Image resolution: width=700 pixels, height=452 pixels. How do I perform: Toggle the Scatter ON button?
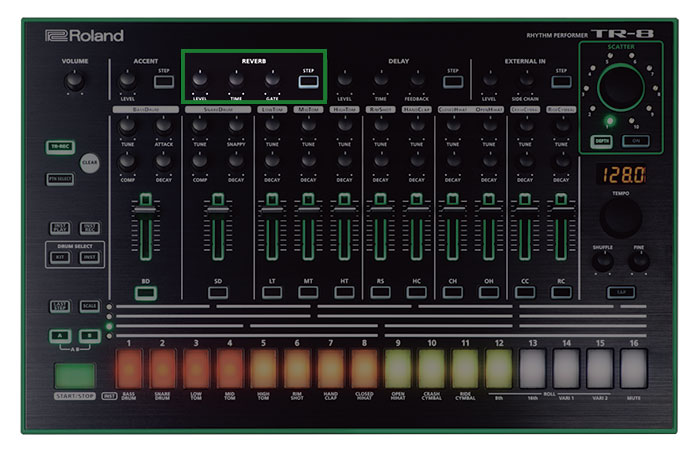[636, 141]
